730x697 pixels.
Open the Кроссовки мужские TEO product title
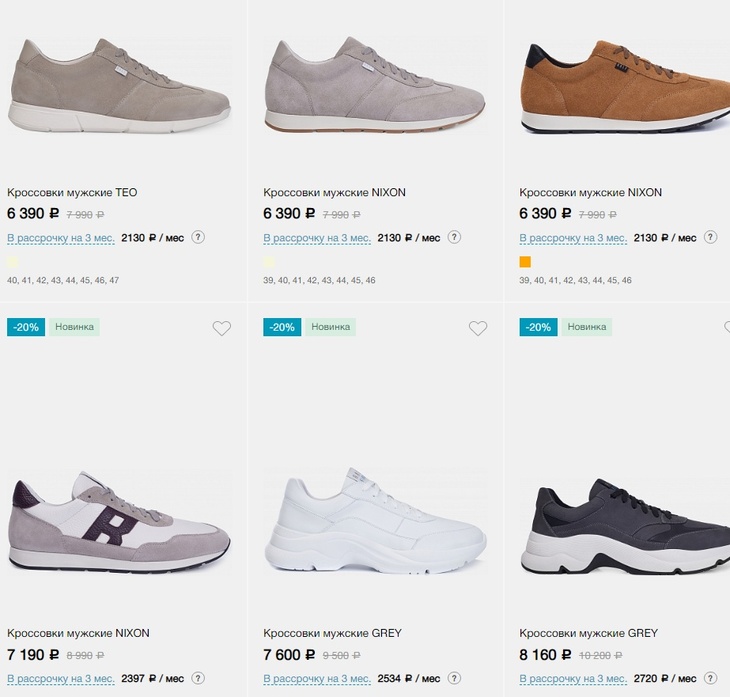72,192
